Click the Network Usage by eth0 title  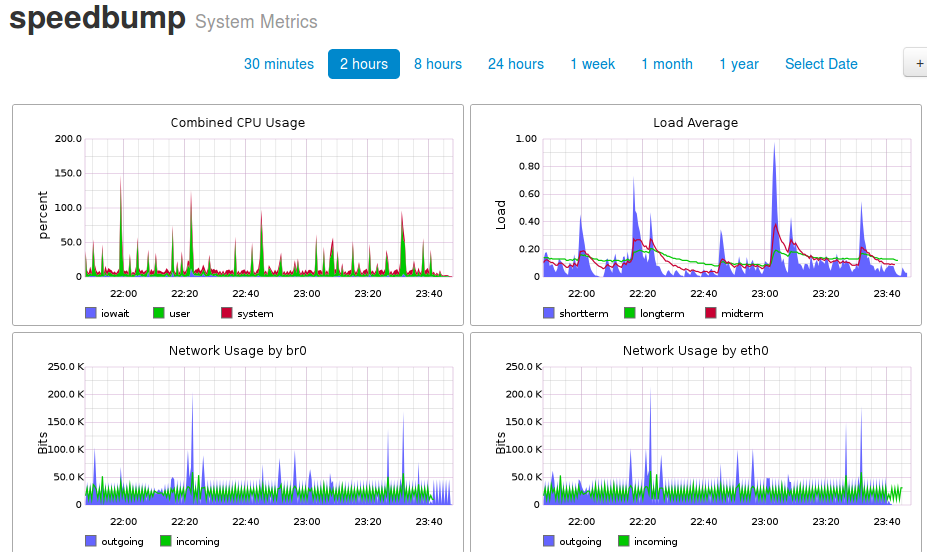coord(695,350)
